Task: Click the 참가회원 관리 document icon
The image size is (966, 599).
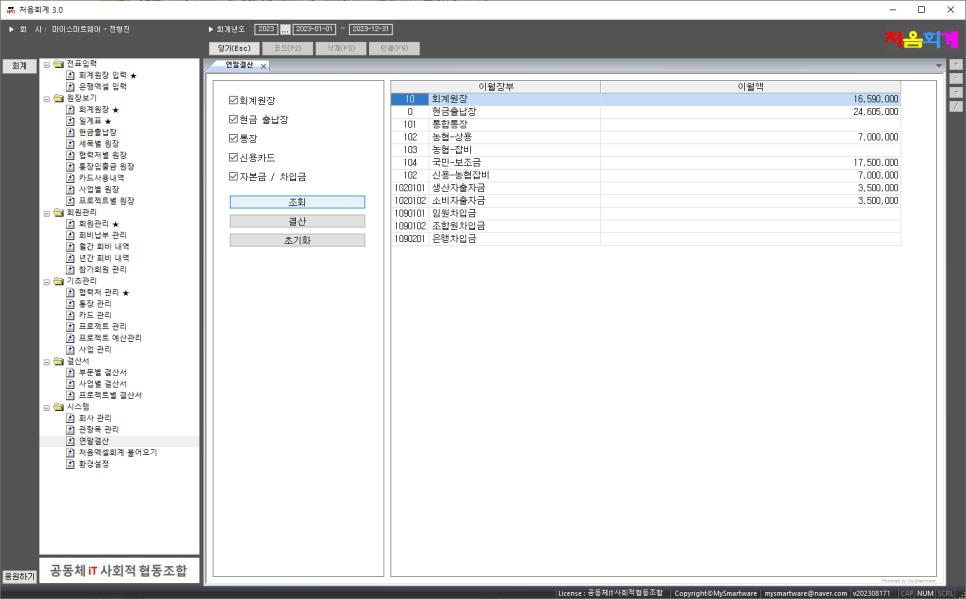Action: point(70,269)
